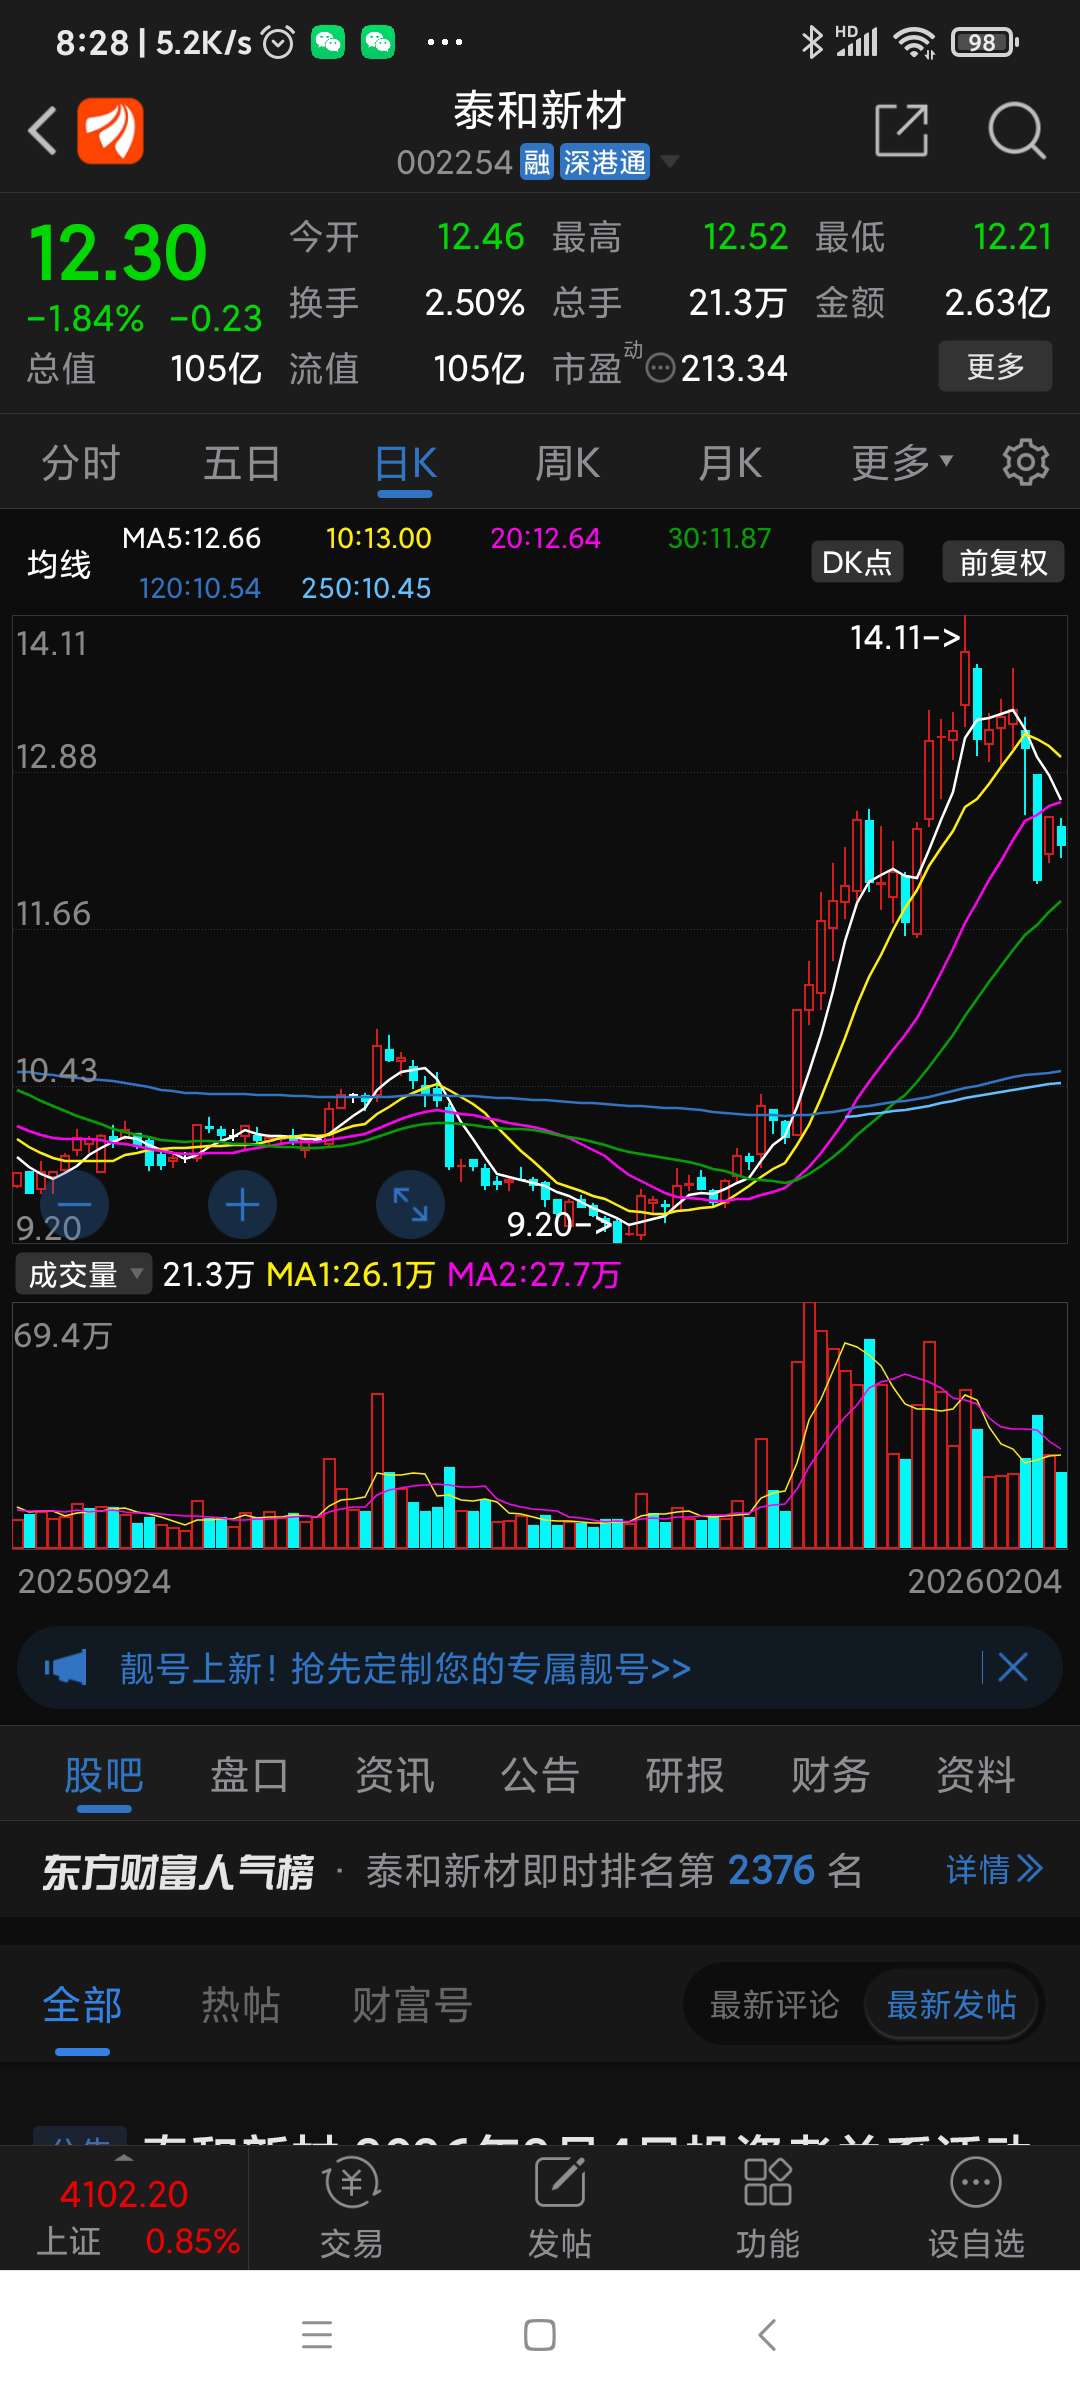Tap the 更多 quote details button
This screenshot has height=2400, width=1080.
point(995,366)
